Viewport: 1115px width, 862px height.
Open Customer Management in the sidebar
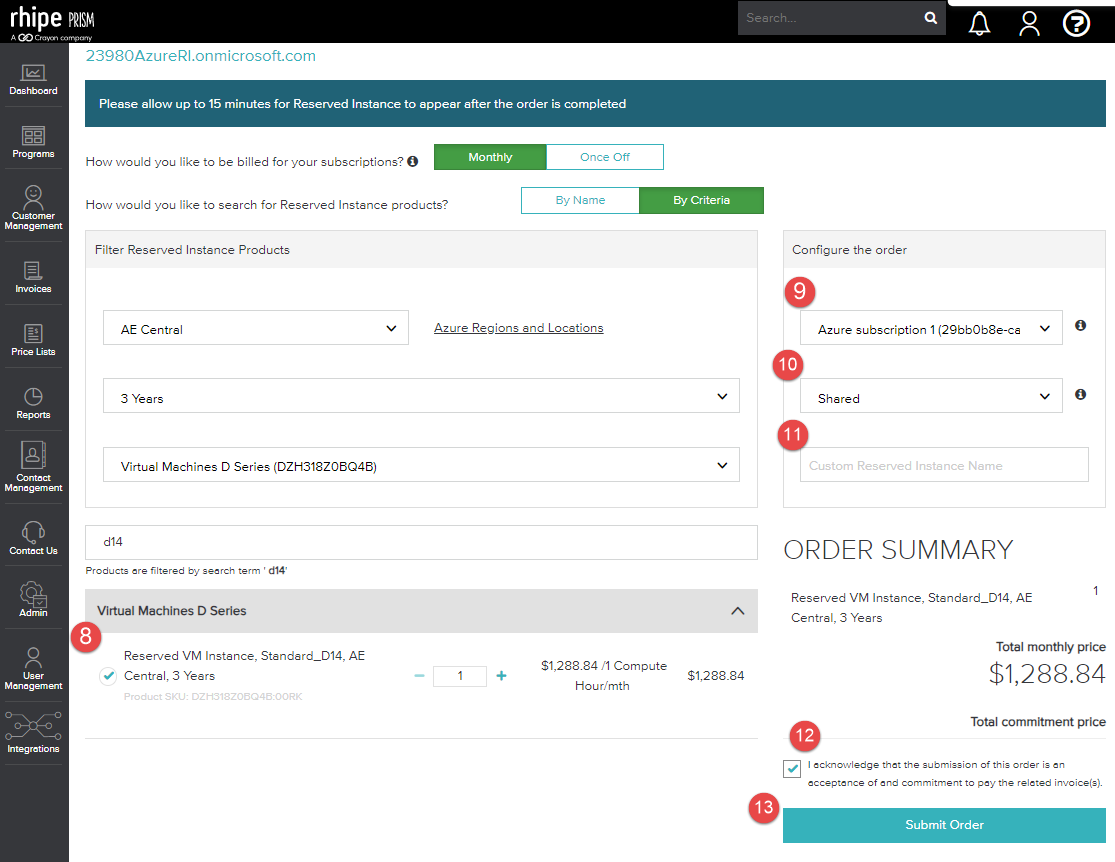coord(33,207)
